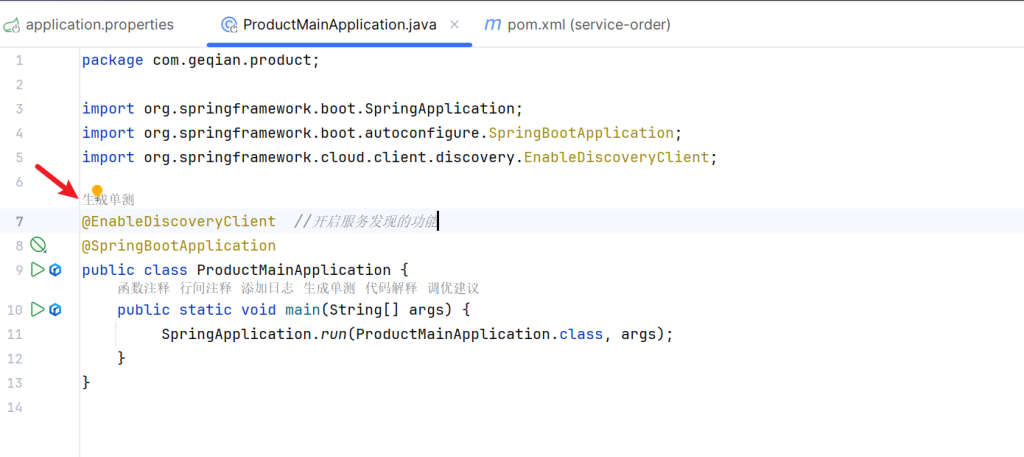The width and height of the screenshot is (1024, 457).
Task: Click the blue cube icon on line 9
Action: [56, 270]
